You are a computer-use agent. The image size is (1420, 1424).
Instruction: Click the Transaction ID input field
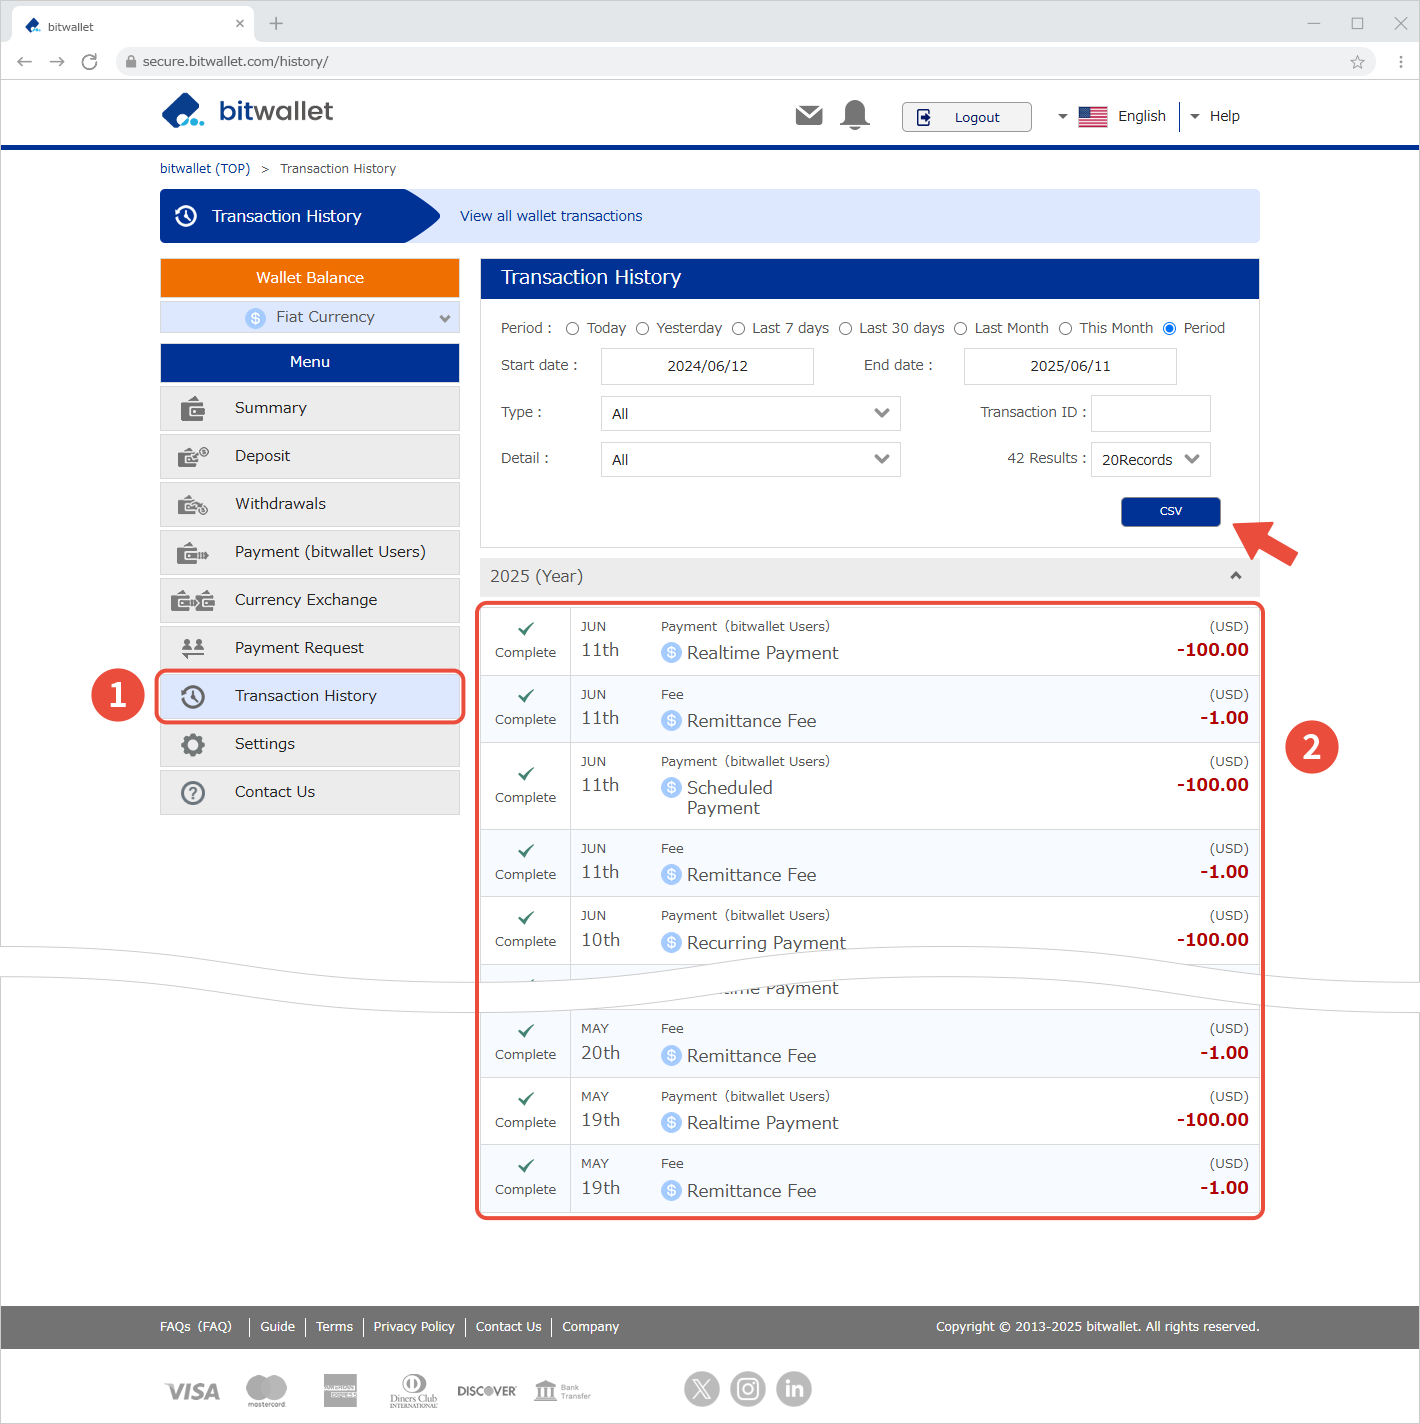pyautogui.click(x=1150, y=413)
